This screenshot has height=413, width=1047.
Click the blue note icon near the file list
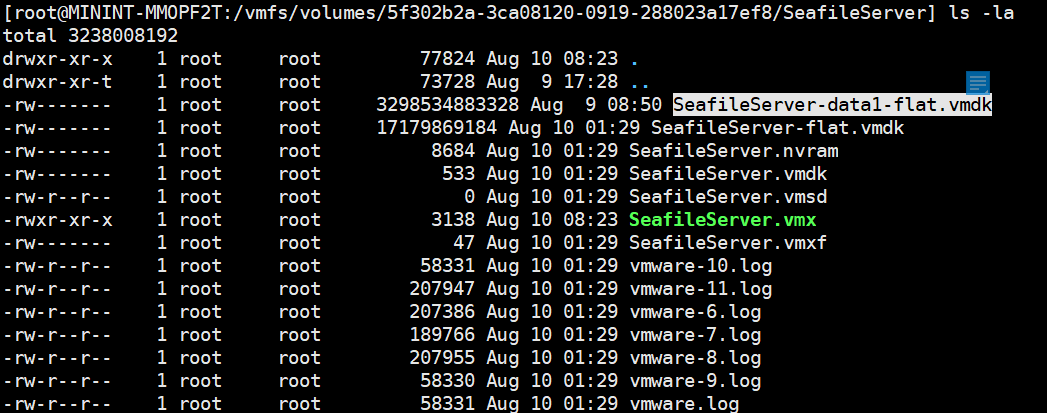point(978,83)
